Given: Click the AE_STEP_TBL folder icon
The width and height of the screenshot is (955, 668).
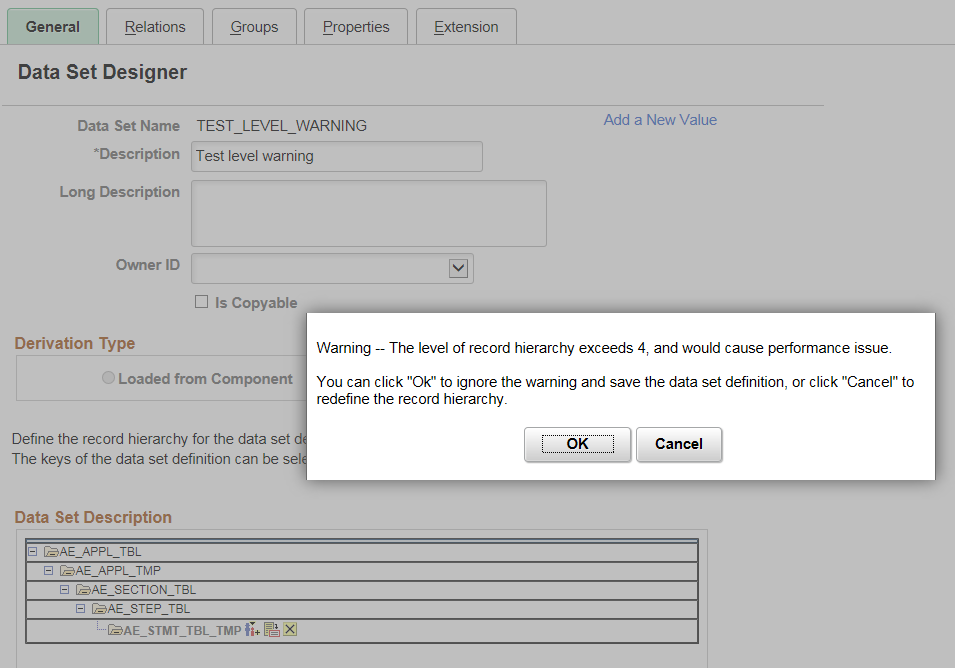Looking at the screenshot, I should coord(99,609).
